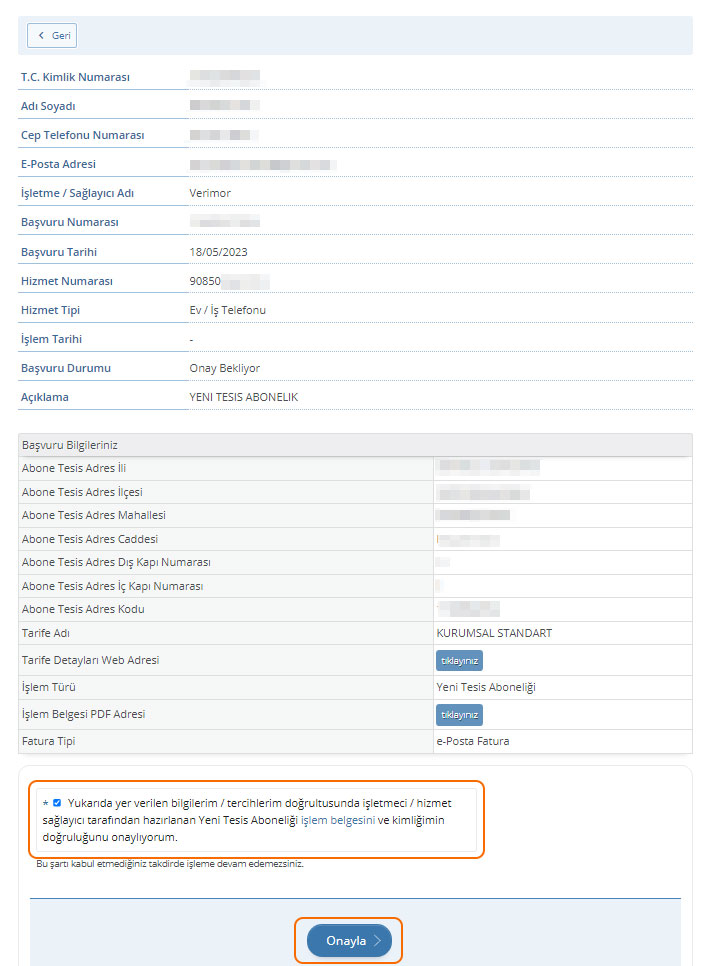Image resolution: width=711 pixels, height=966 pixels.
Task: Click the Başvuru Bilgileriniz table header
Action: pos(356,445)
